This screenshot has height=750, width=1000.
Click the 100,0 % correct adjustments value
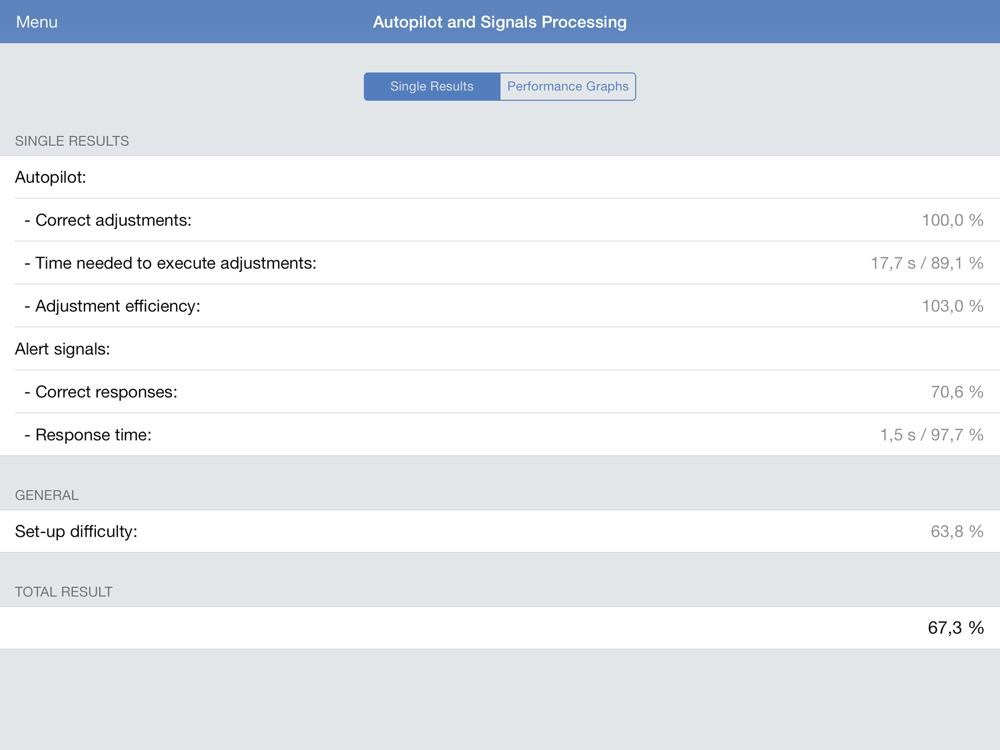952,220
